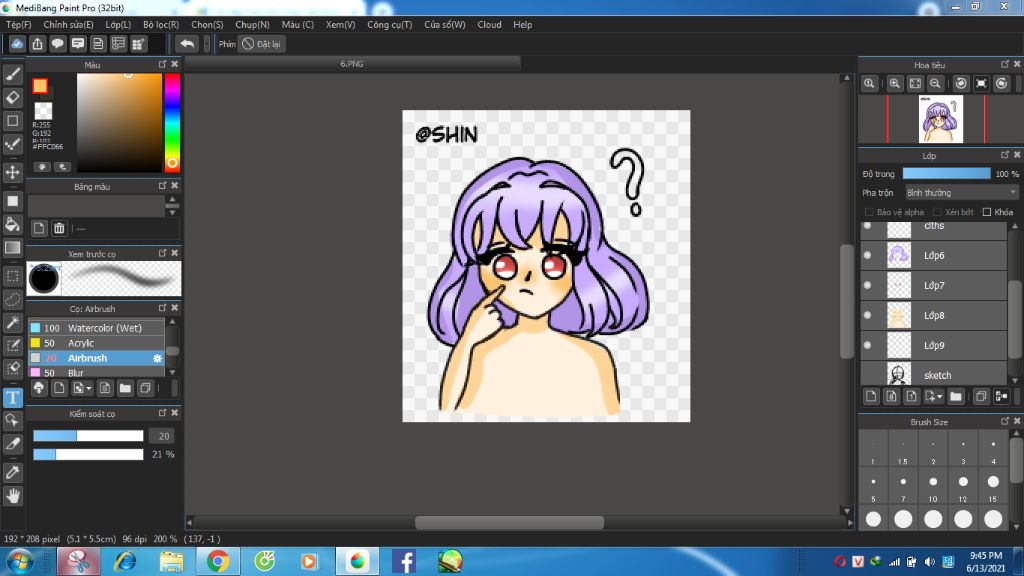
Task: Select the Move tool
Action: (12, 172)
